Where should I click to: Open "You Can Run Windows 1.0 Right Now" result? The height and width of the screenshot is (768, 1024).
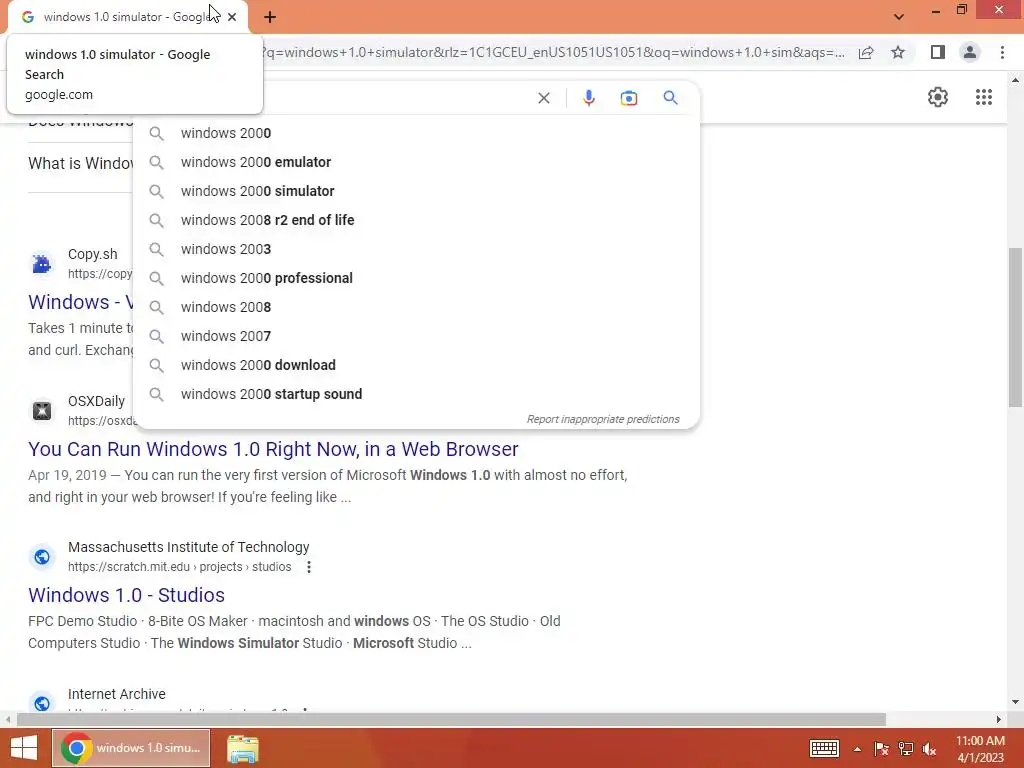click(x=273, y=449)
